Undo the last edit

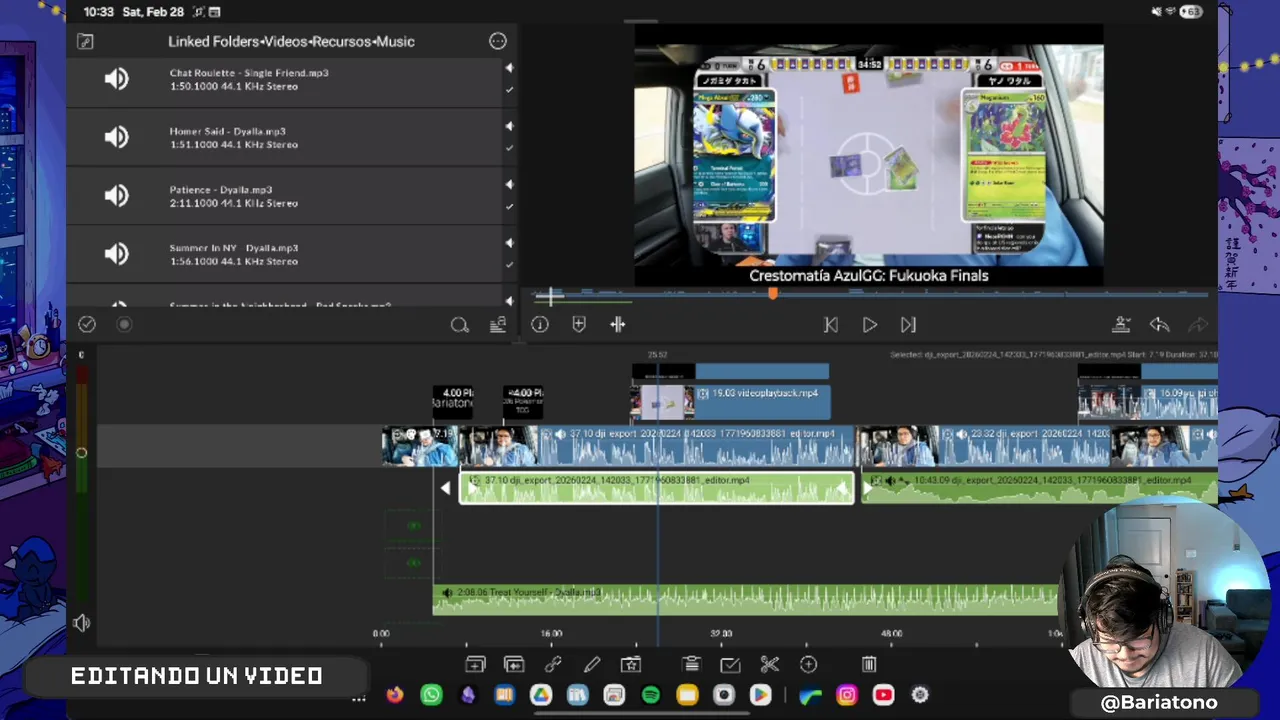pos(1160,325)
